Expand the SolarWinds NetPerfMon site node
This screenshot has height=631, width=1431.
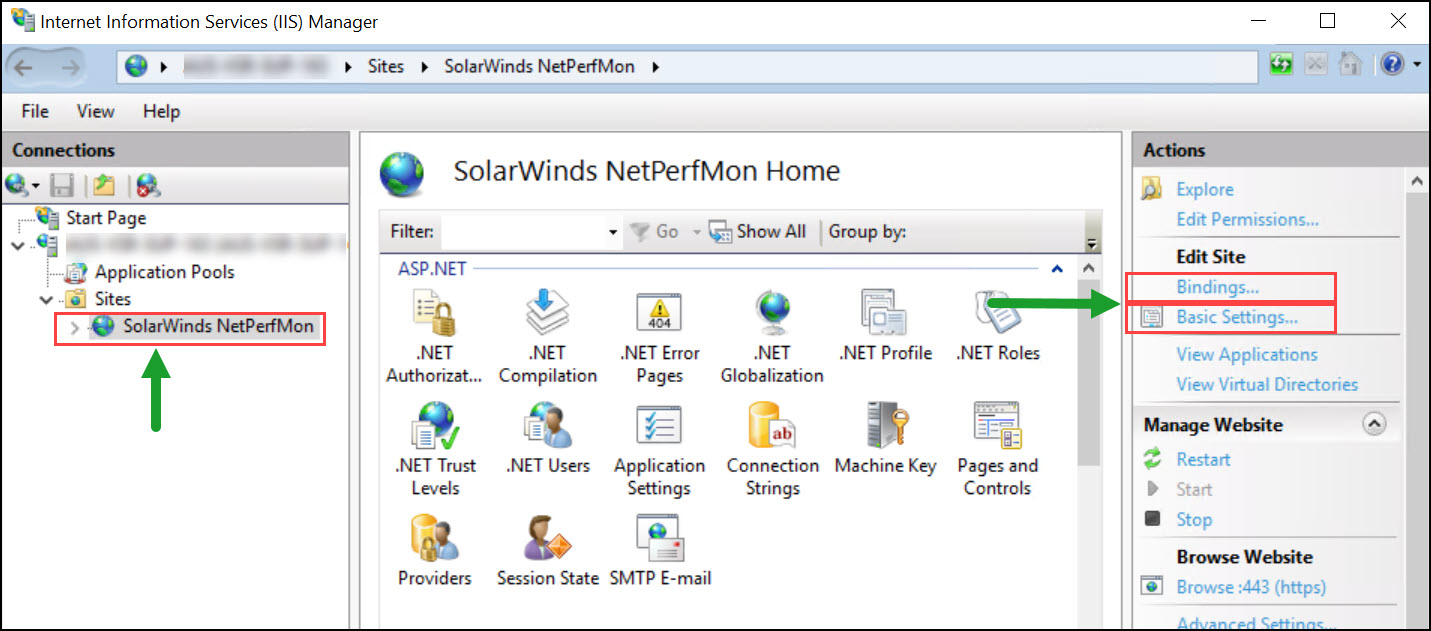click(x=75, y=327)
